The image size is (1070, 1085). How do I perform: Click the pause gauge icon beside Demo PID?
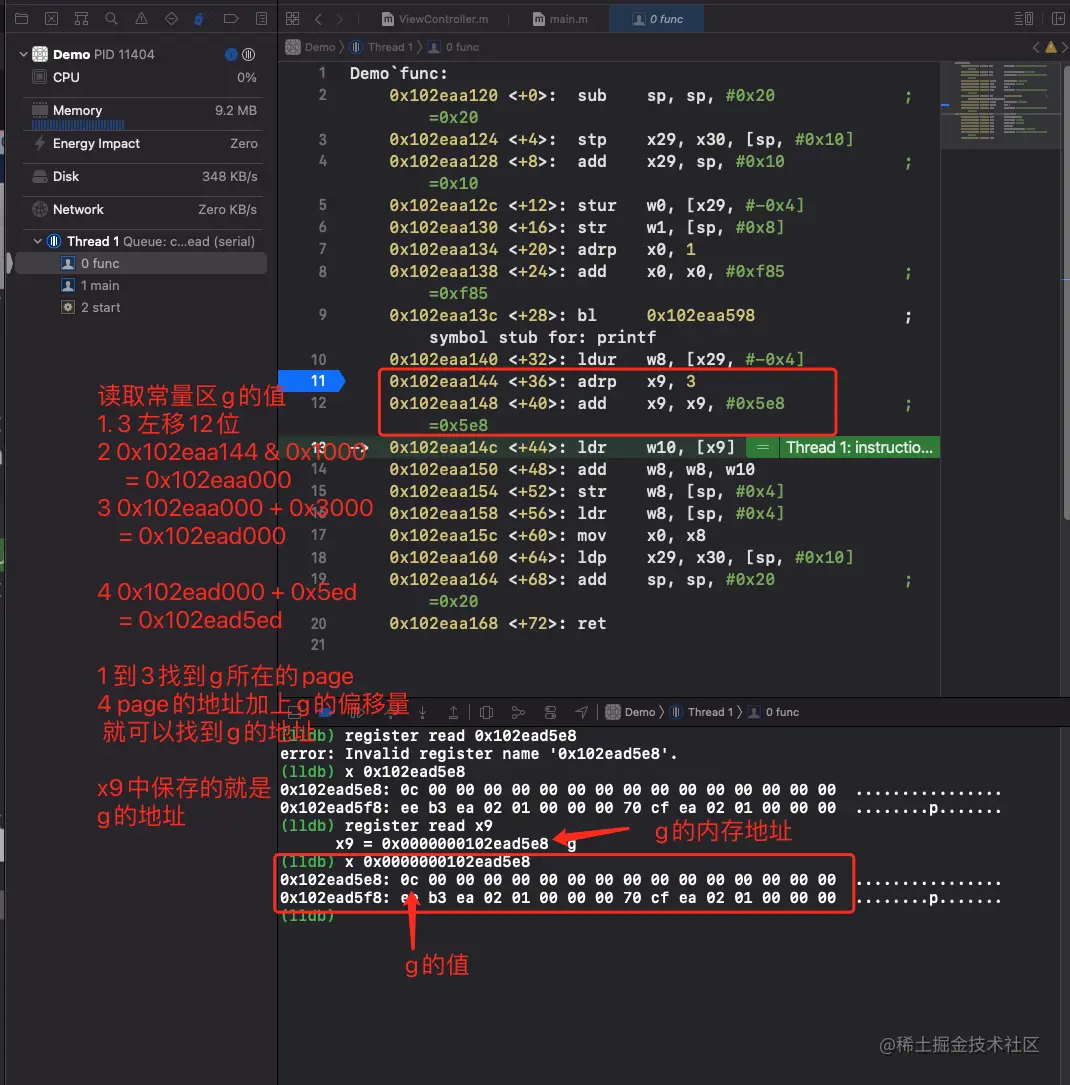point(248,54)
